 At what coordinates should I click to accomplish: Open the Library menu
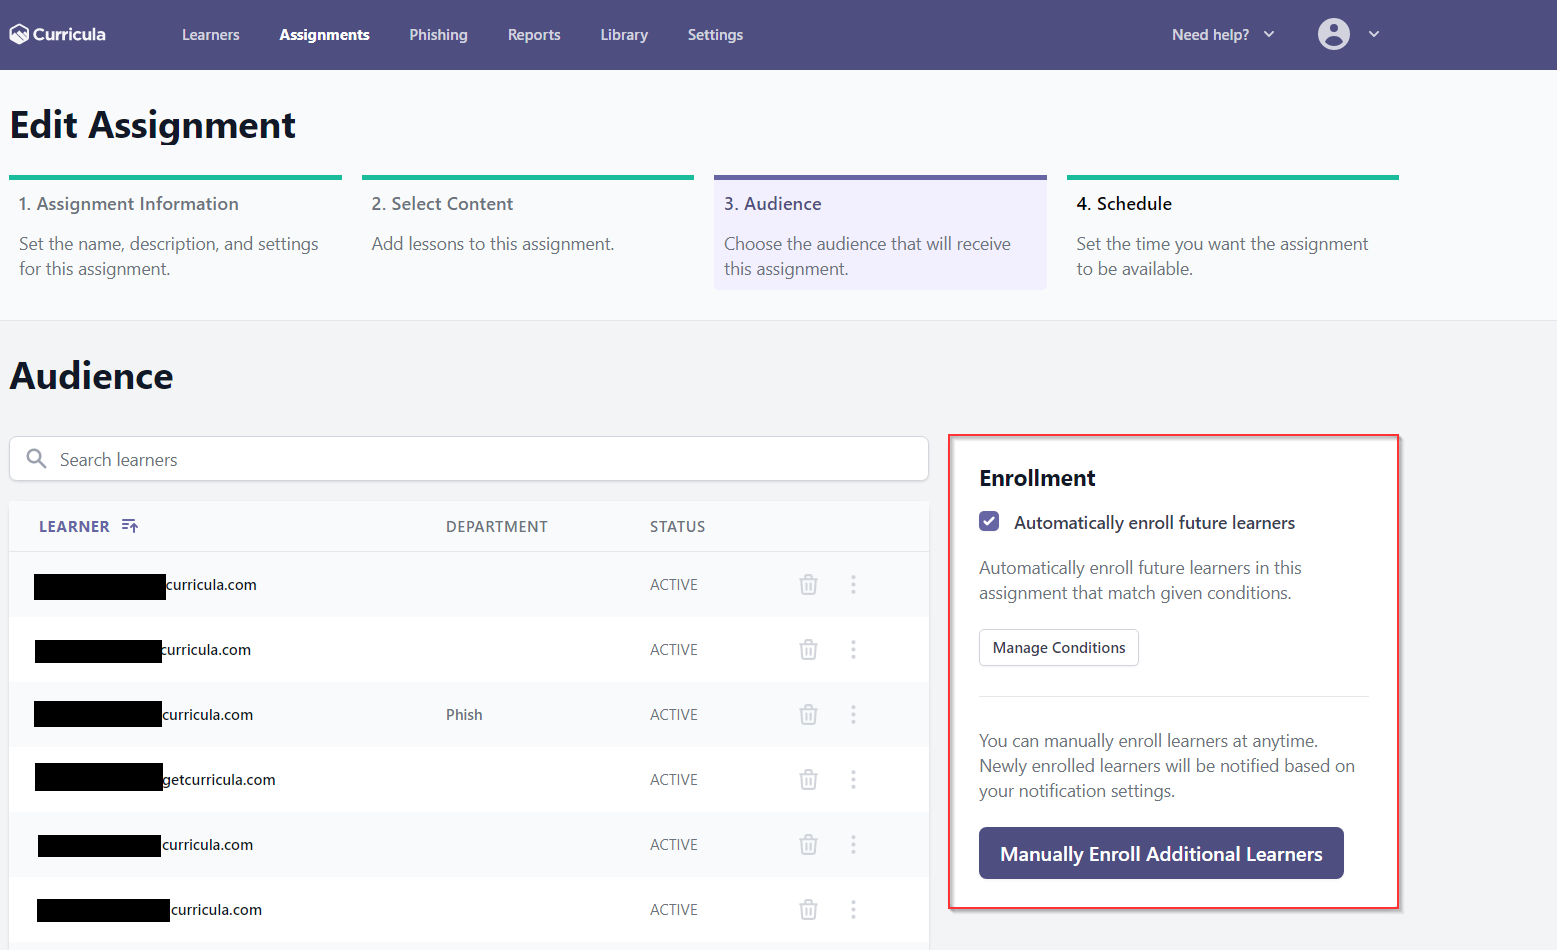tap(624, 35)
